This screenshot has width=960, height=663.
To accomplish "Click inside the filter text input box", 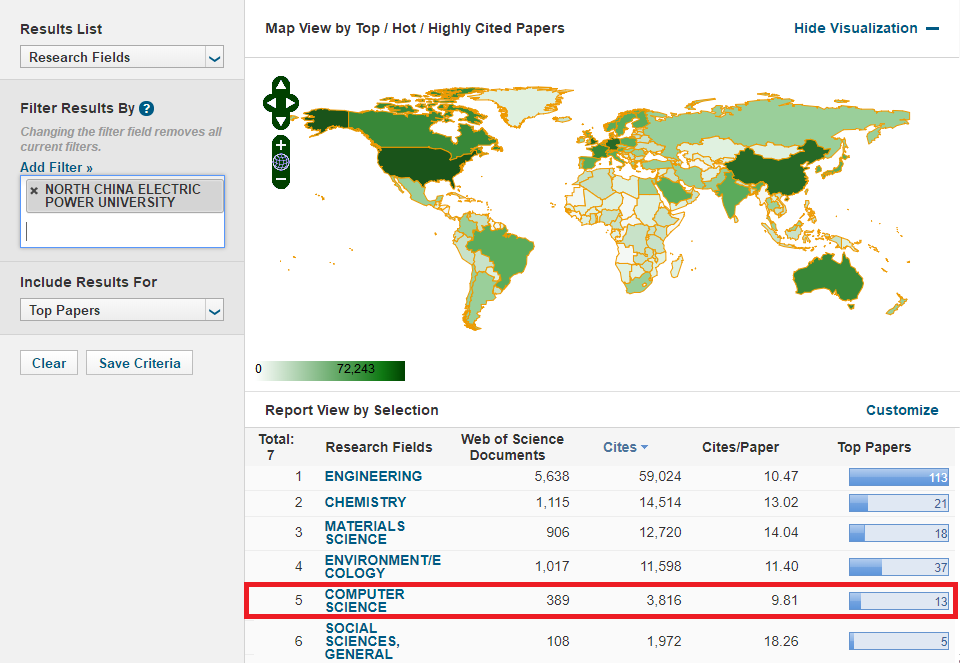I will click(122, 231).
